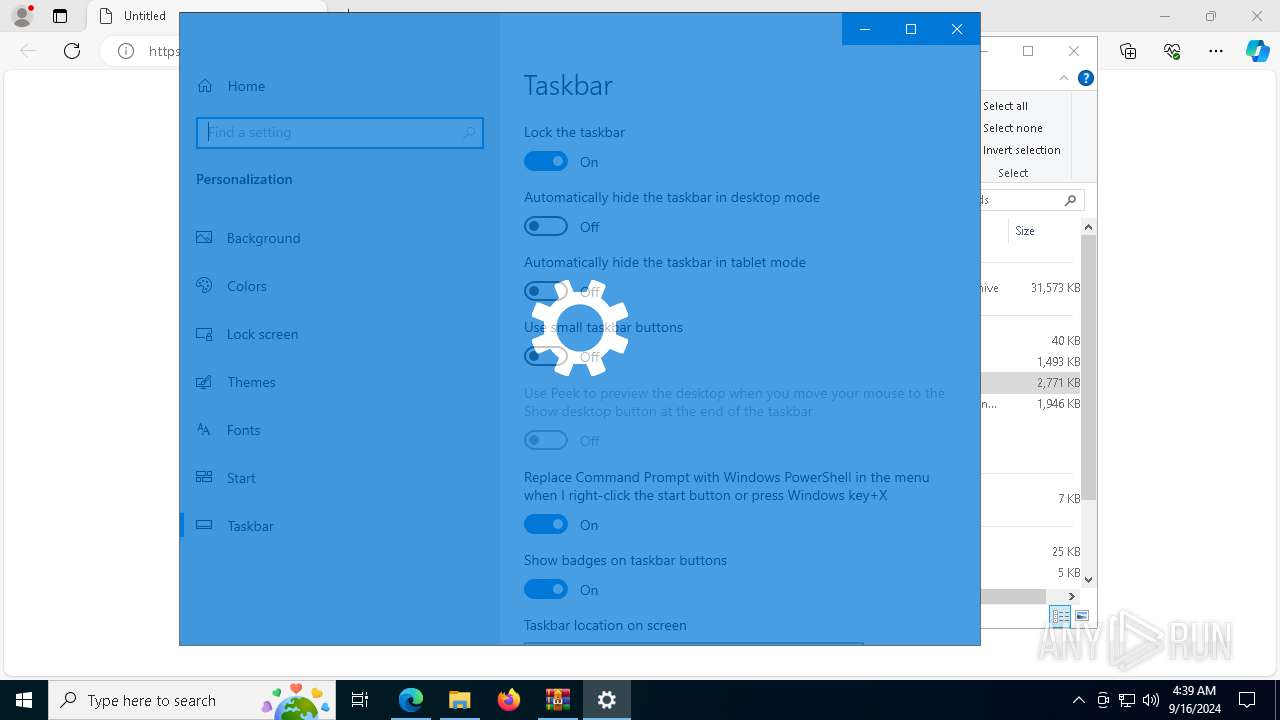
Task: Open Task View on the taskbar
Action: [360, 700]
